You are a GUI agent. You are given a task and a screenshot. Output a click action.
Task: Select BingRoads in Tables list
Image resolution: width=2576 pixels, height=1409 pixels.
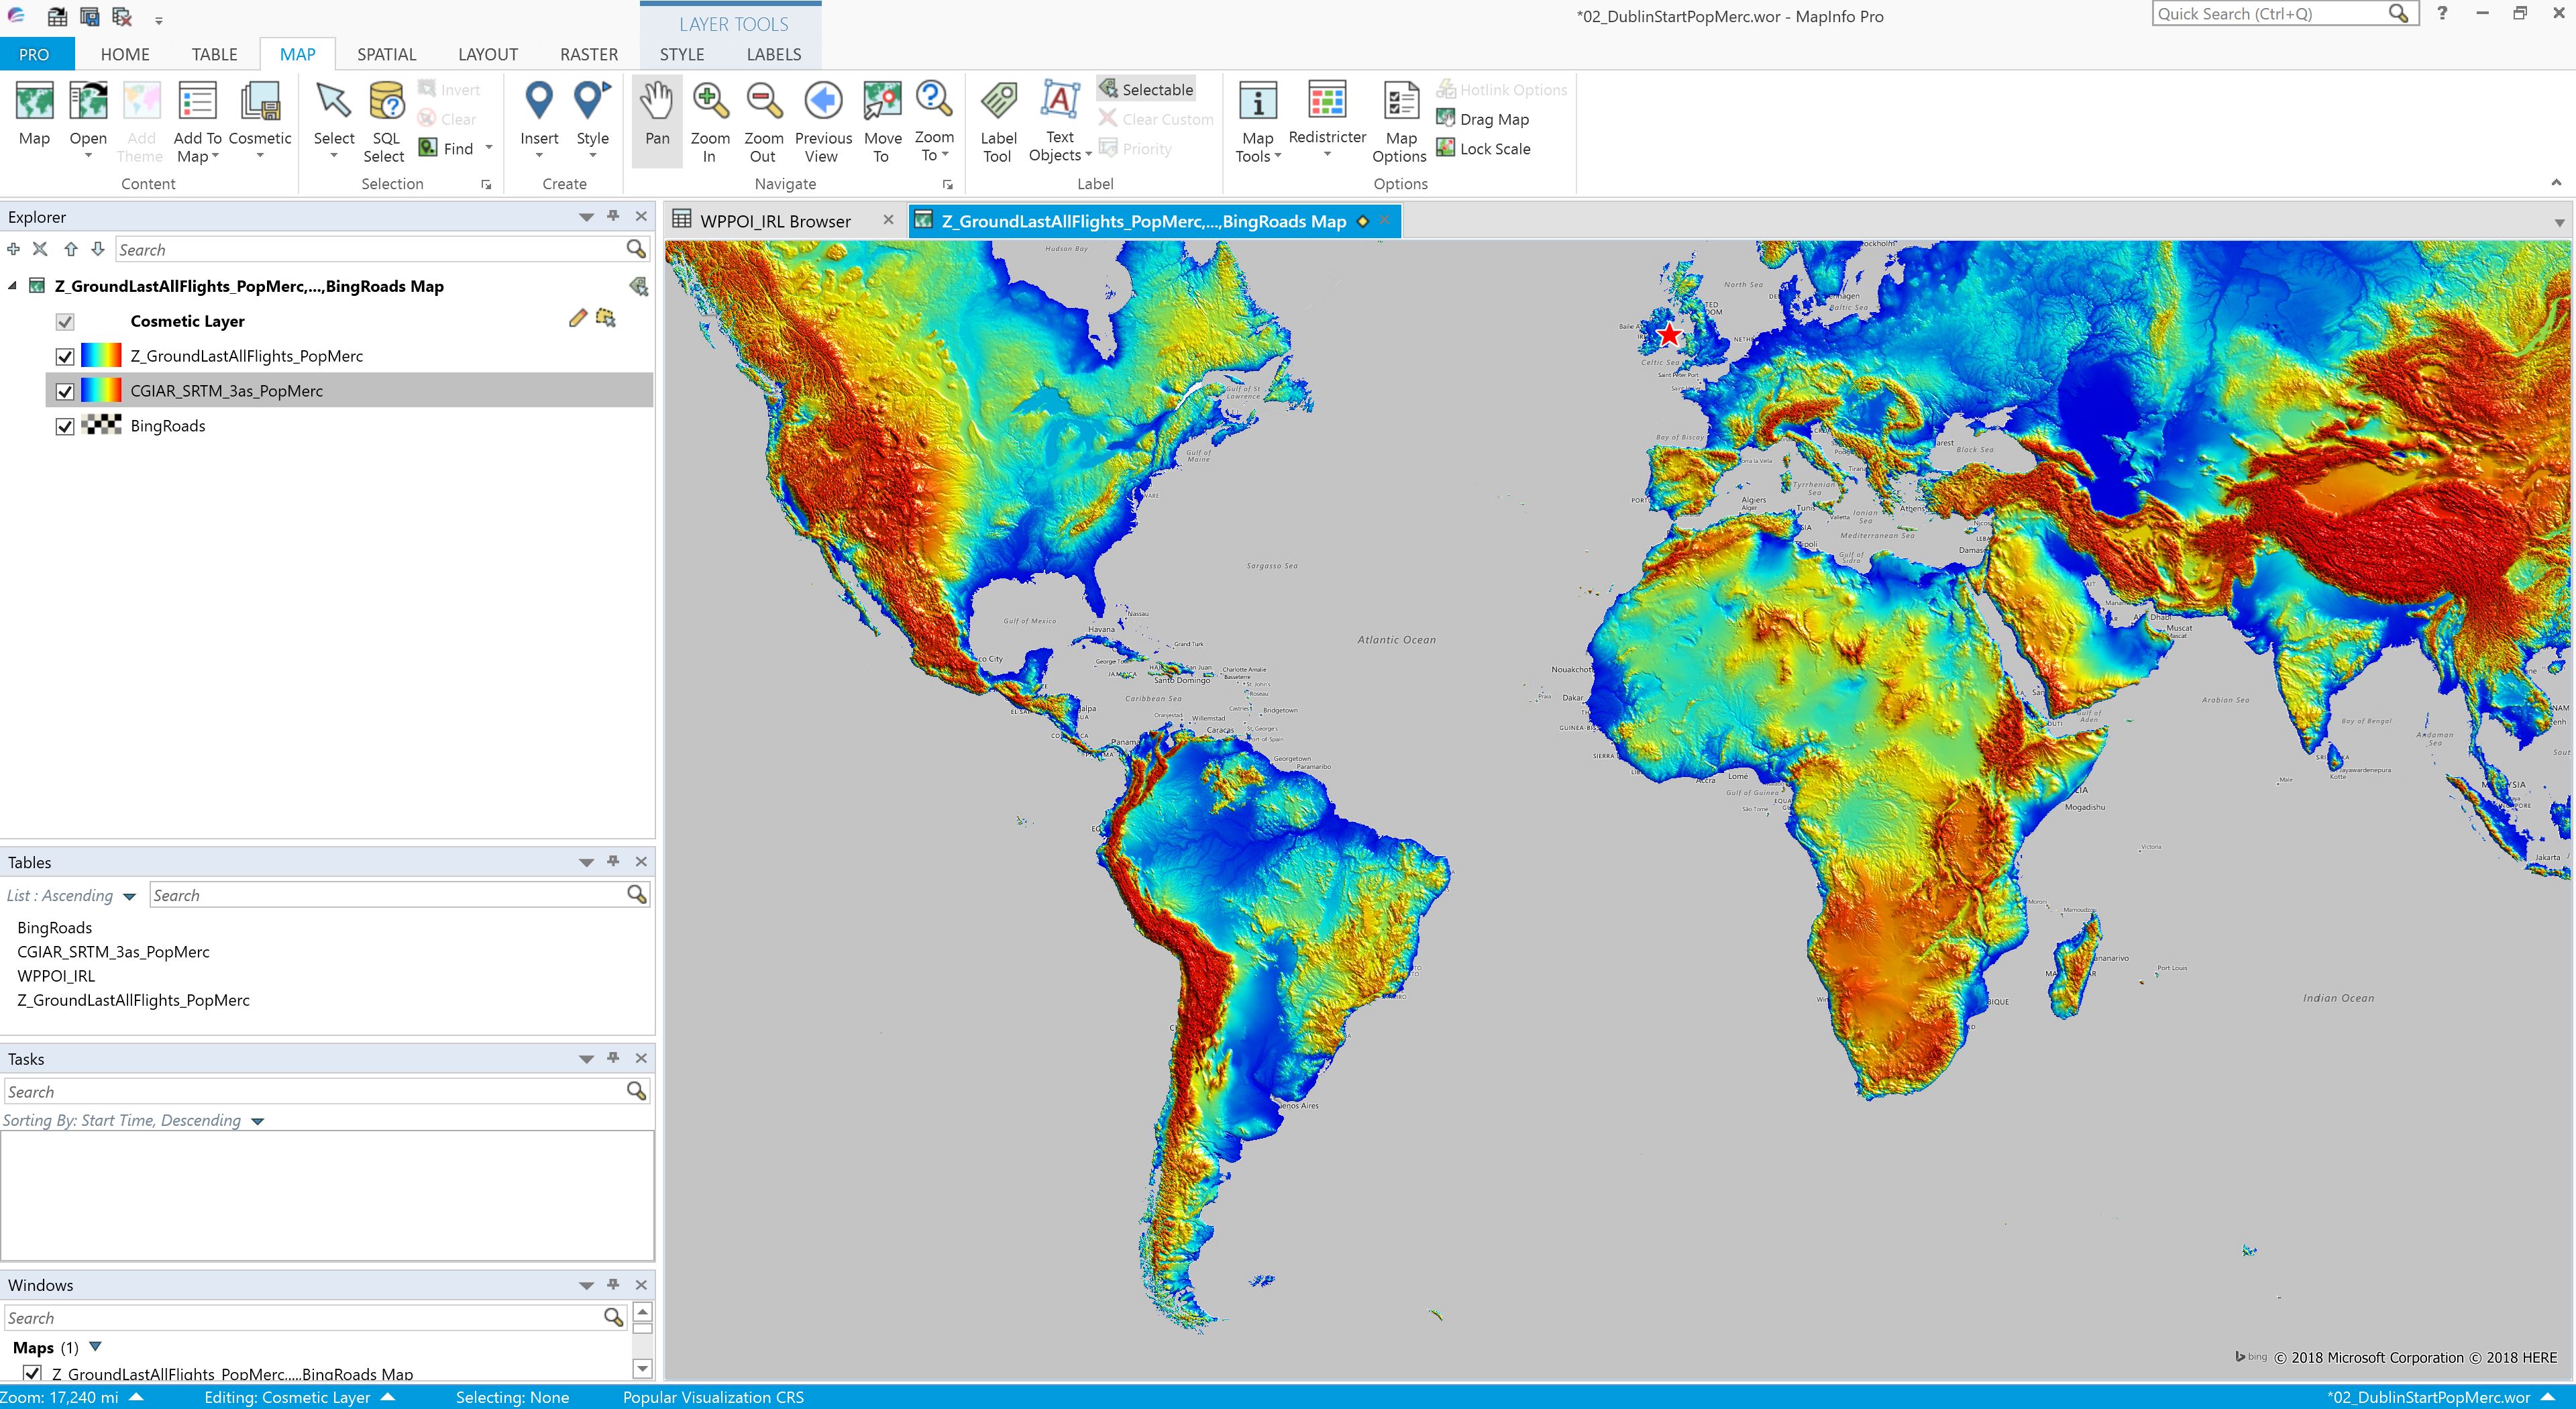pos(54,928)
